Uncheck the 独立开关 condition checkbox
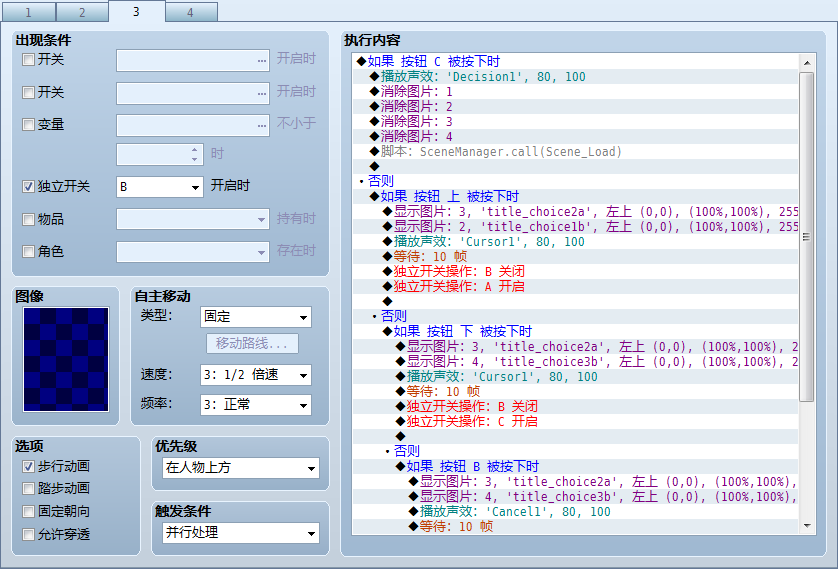Screen dimensions: 838x569 tap(28, 186)
